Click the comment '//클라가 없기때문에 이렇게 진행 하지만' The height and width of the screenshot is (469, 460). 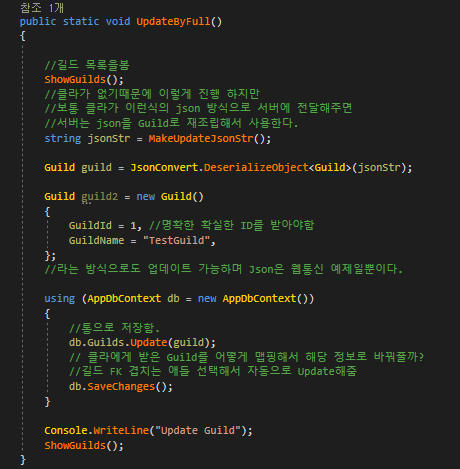pyautogui.click(x=152, y=94)
